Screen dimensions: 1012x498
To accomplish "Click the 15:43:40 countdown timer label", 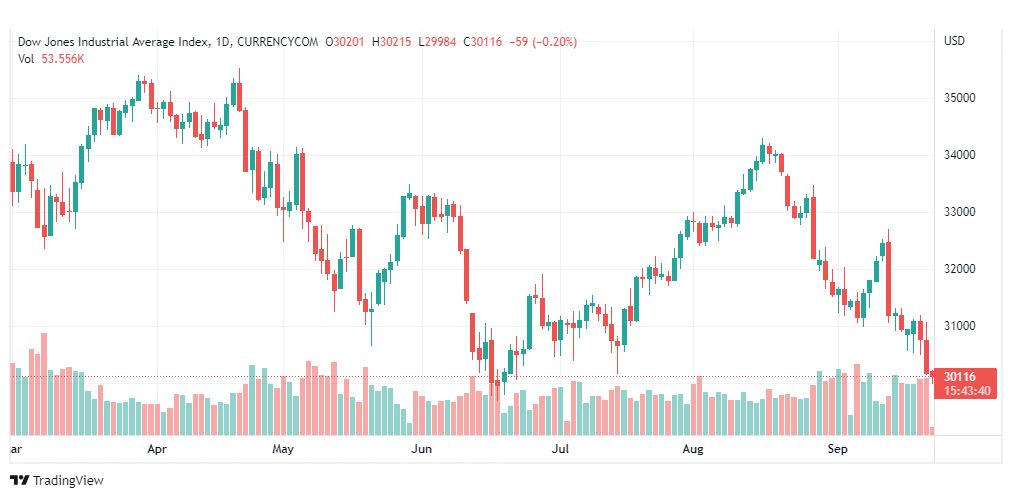I will coord(966,390).
